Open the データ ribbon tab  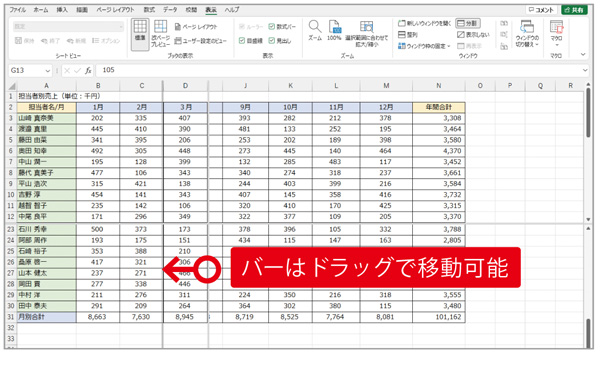tap(170, 10)
